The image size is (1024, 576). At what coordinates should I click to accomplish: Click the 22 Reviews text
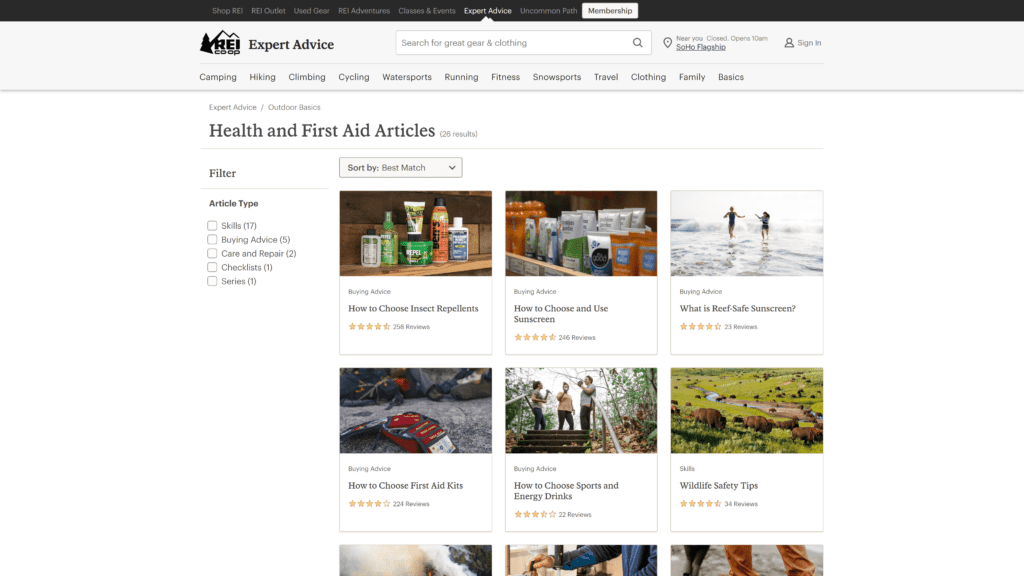pos(575,515)
